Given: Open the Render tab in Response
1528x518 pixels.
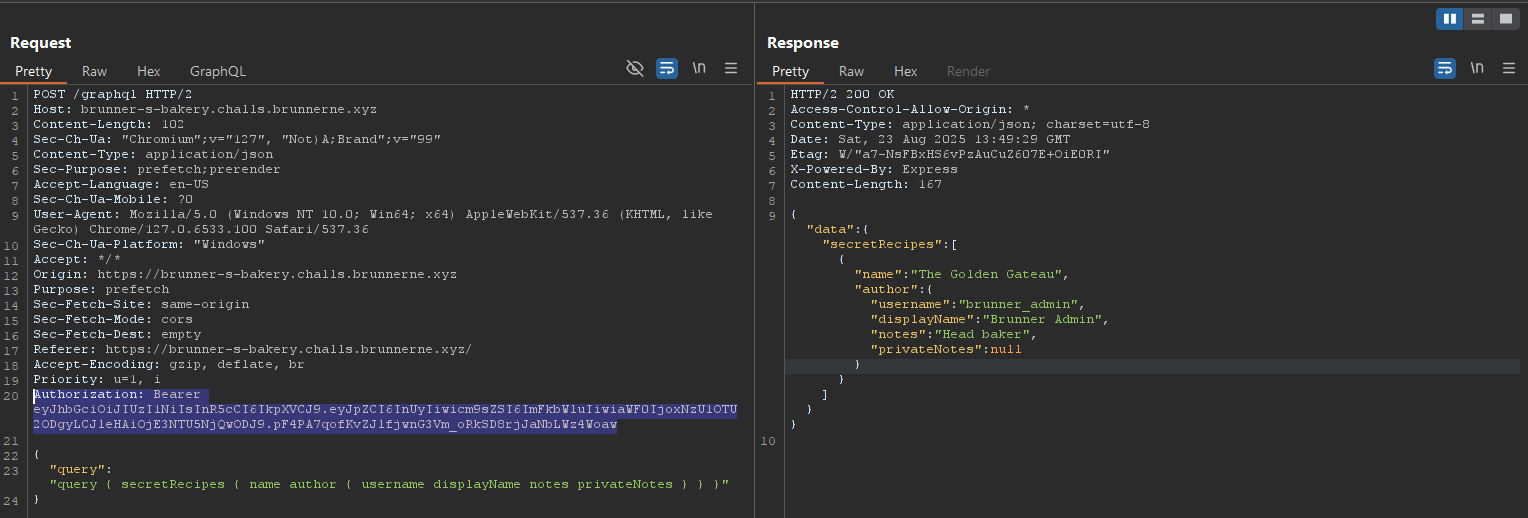Looking at the screenshot, I should pyautogui.click(x=968, y=71).
